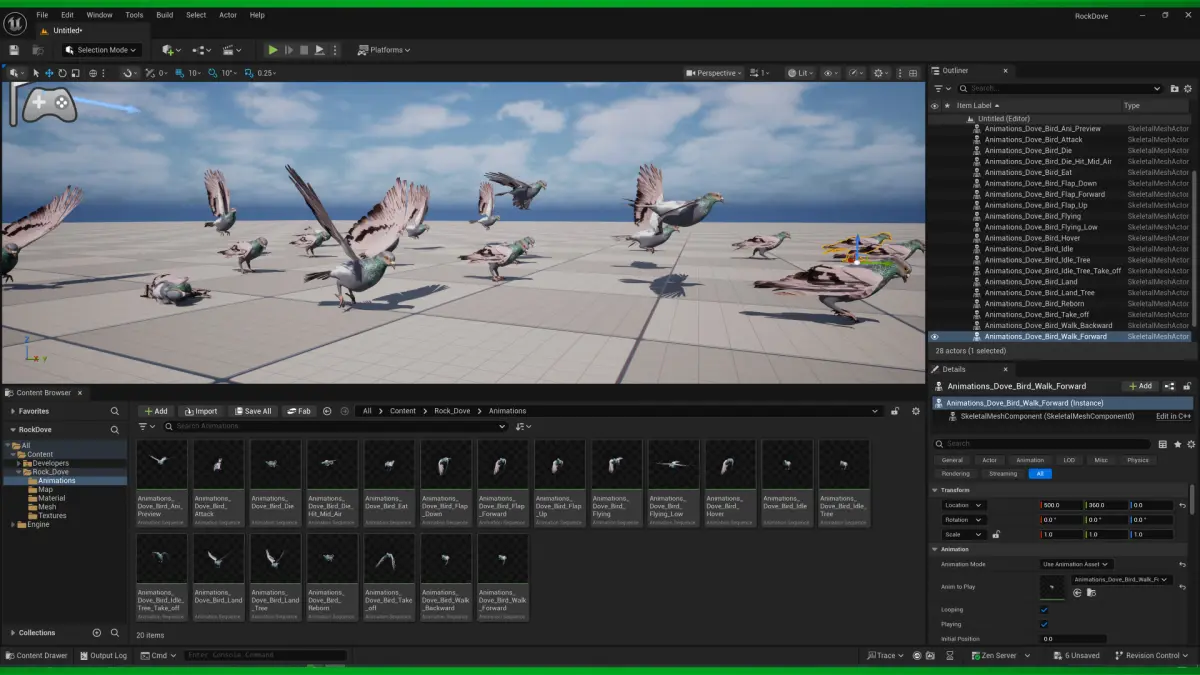This screenshot has width=1200, height=675.
Task: Click Add in the Content Browser
Action: coord(155,411)
